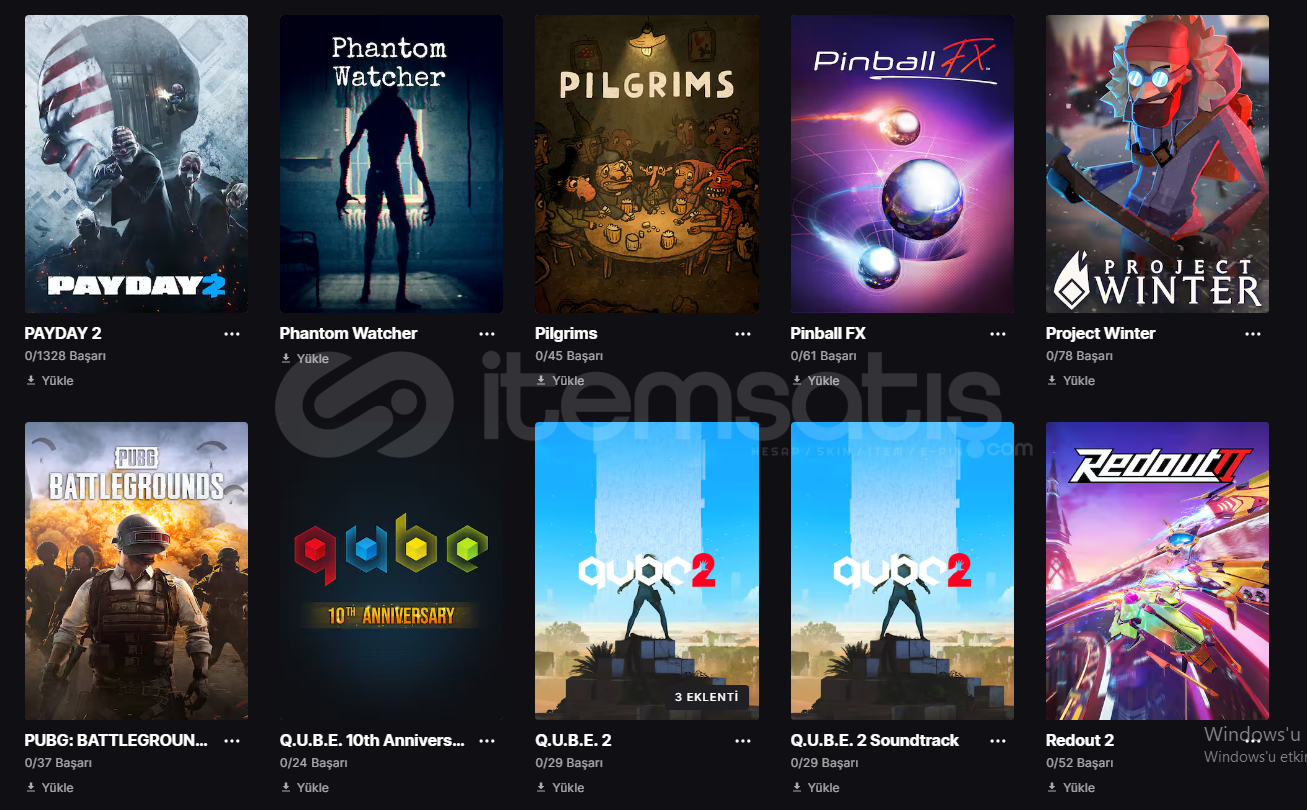
Task: Expand the options menu for Q.U.B.E. 10th Anniversary
Action: (487, 741)
